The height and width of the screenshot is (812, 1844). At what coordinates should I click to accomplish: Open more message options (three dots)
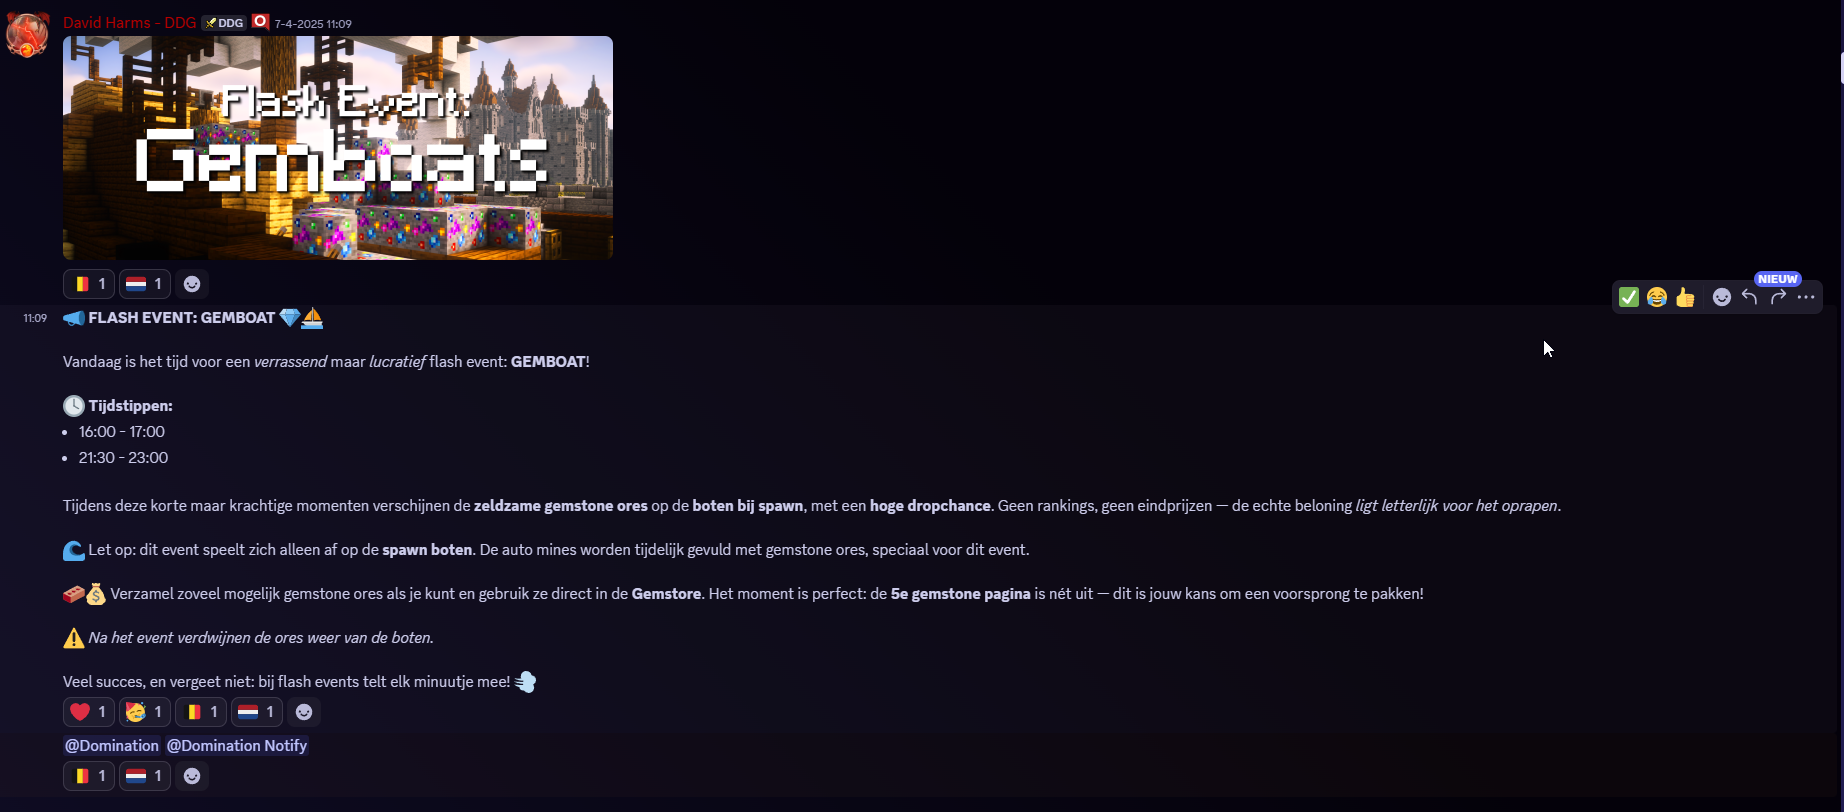pos(1806,297)
